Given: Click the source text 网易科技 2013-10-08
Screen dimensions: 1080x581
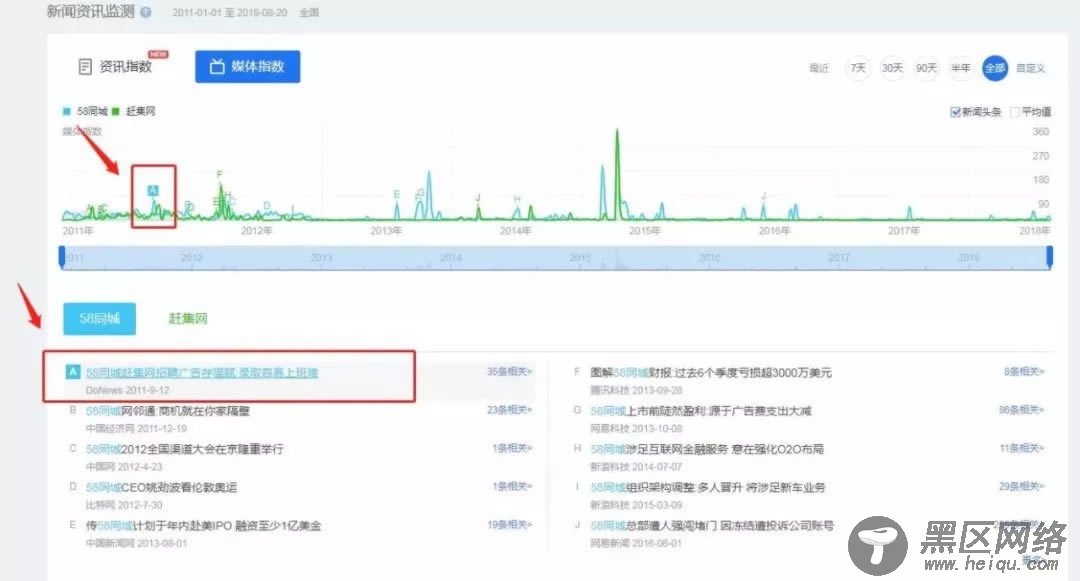Looking at the screenshot, I should [636, 428].
